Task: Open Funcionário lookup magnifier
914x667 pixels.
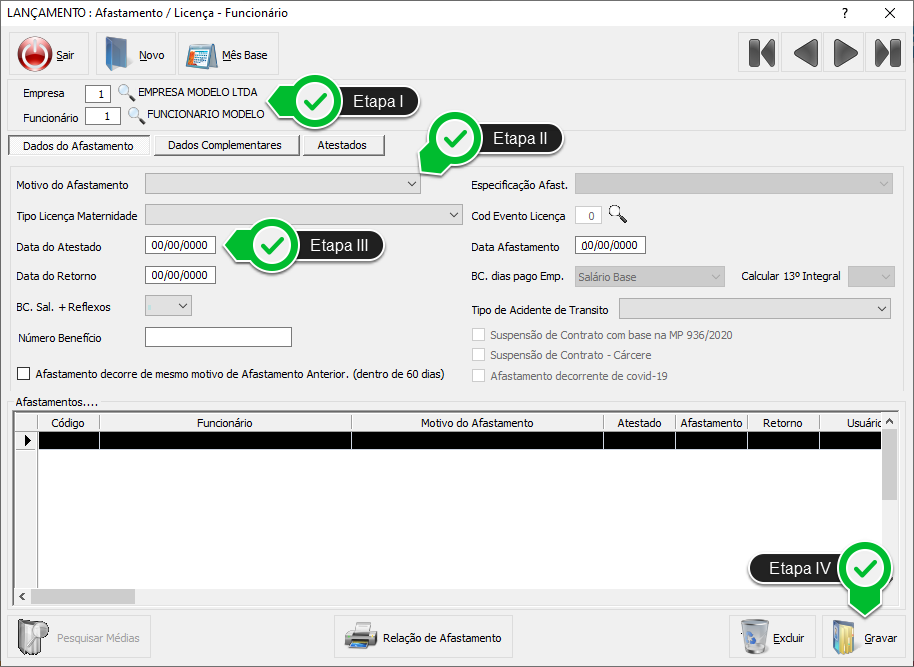Action: click(x=136, y=115)
